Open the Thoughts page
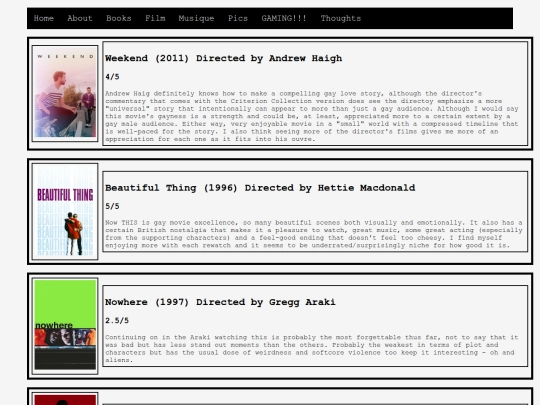540x405 pixels. (341, 18)
